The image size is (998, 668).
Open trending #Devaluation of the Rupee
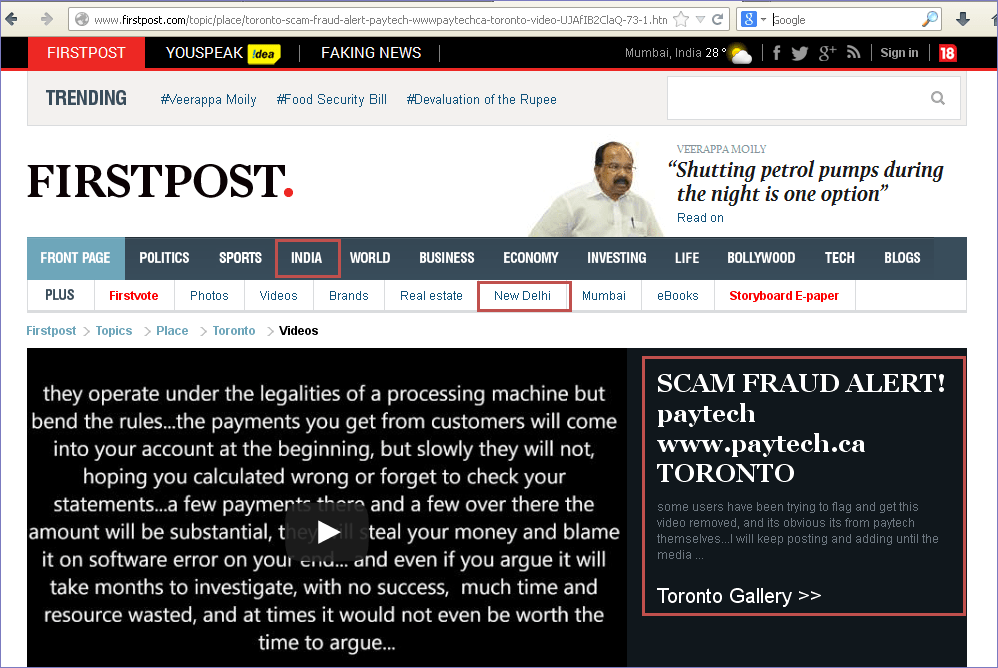pos(481,99)
